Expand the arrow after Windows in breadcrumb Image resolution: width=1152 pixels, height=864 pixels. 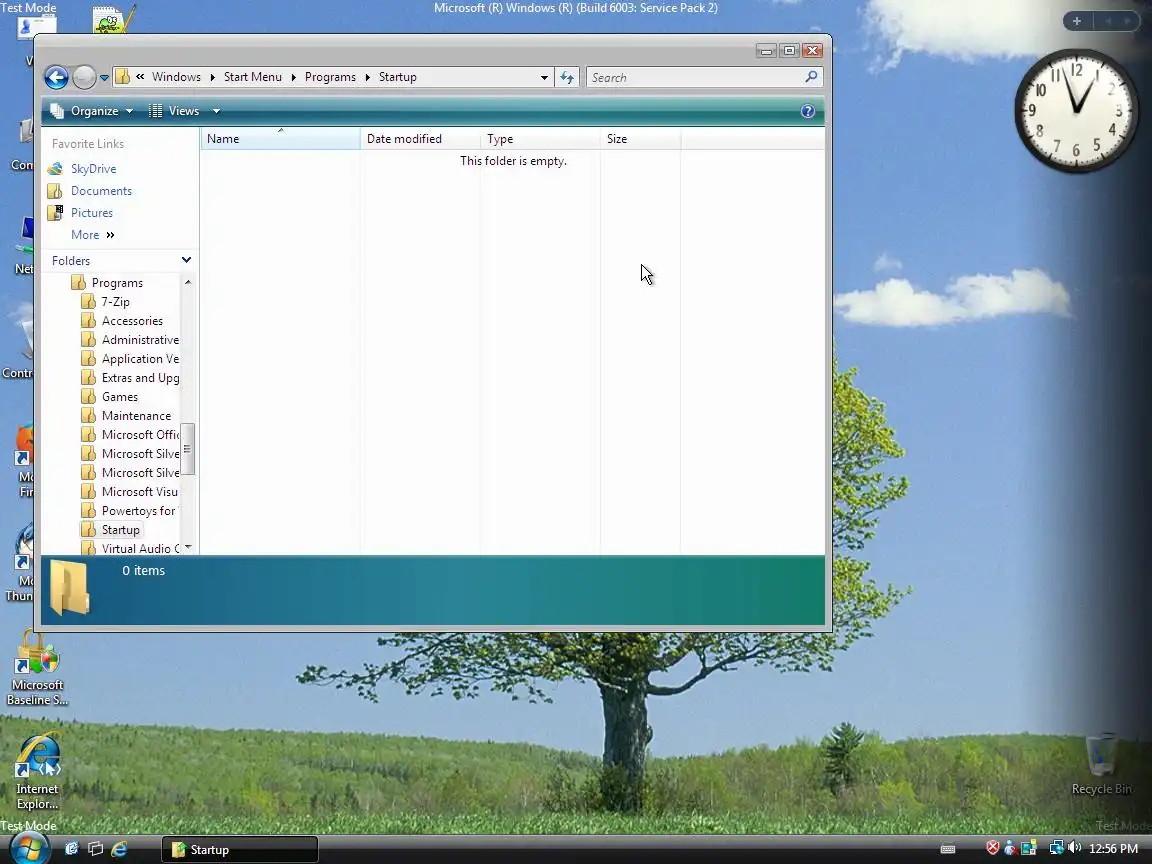coord(212,77)
